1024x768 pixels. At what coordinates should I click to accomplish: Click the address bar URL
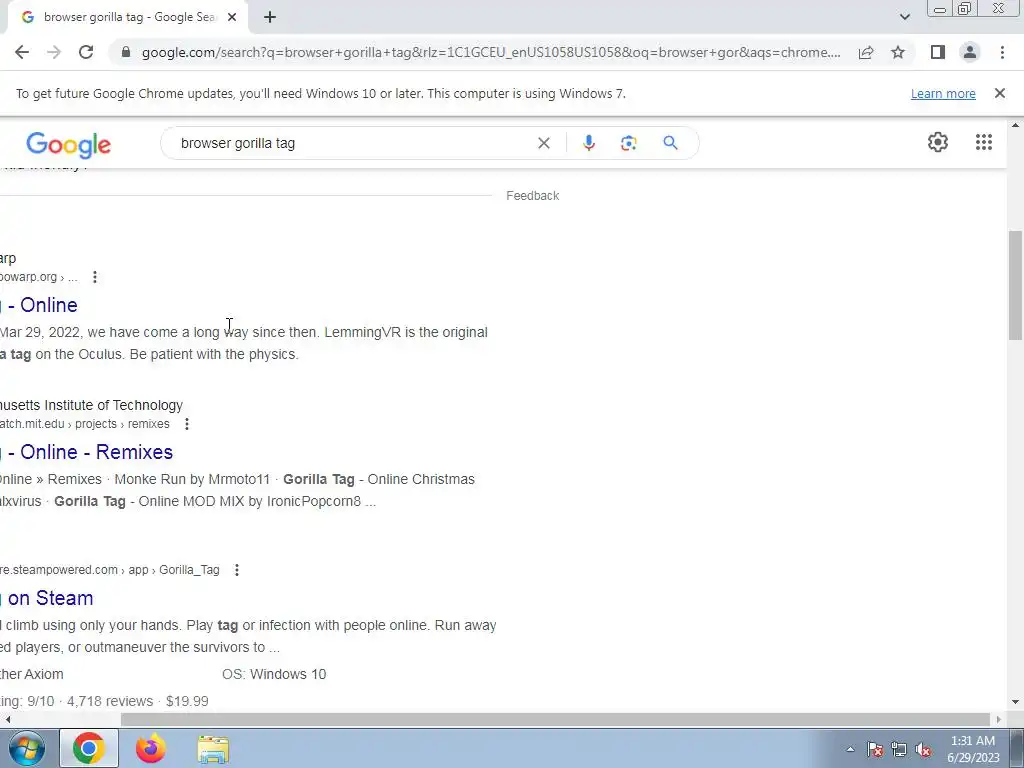[491, 52]
